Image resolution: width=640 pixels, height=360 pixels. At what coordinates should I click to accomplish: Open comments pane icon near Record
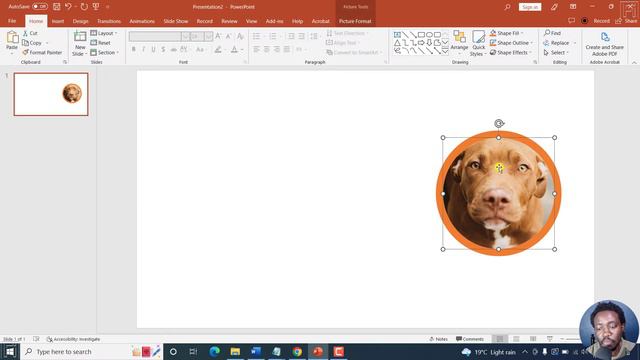[571, 21]
